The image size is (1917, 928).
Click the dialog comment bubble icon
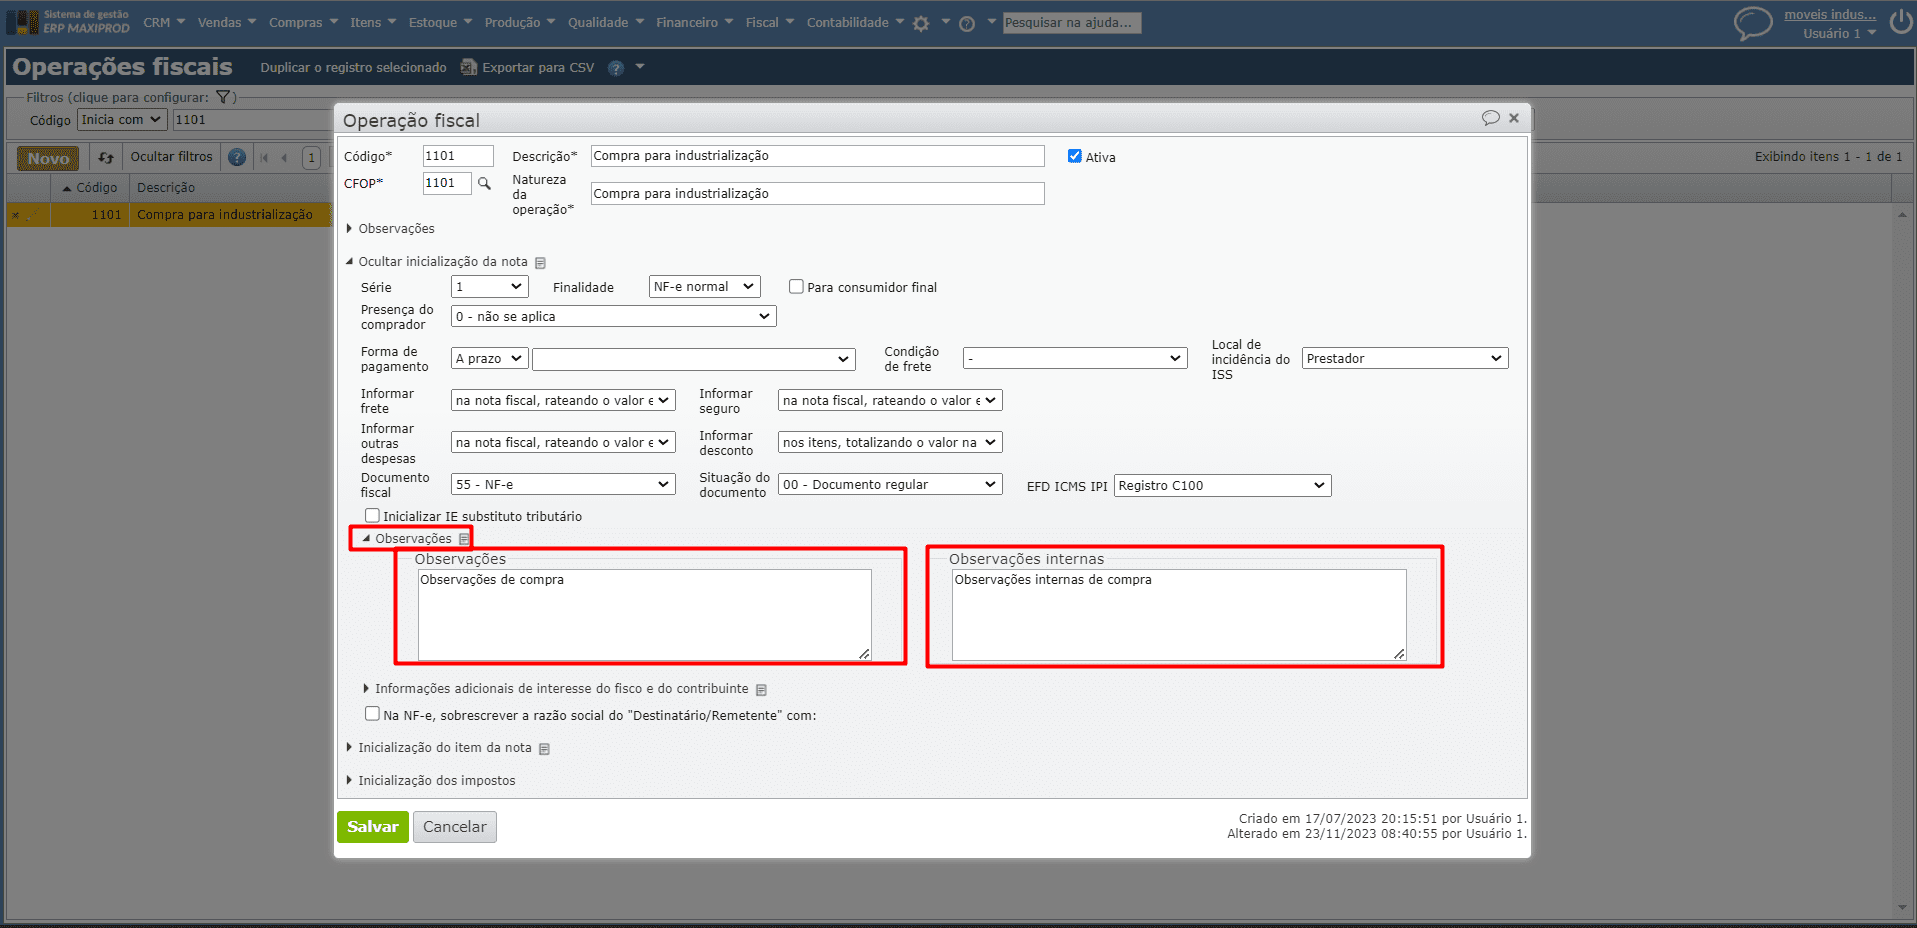pos(1490,118)
